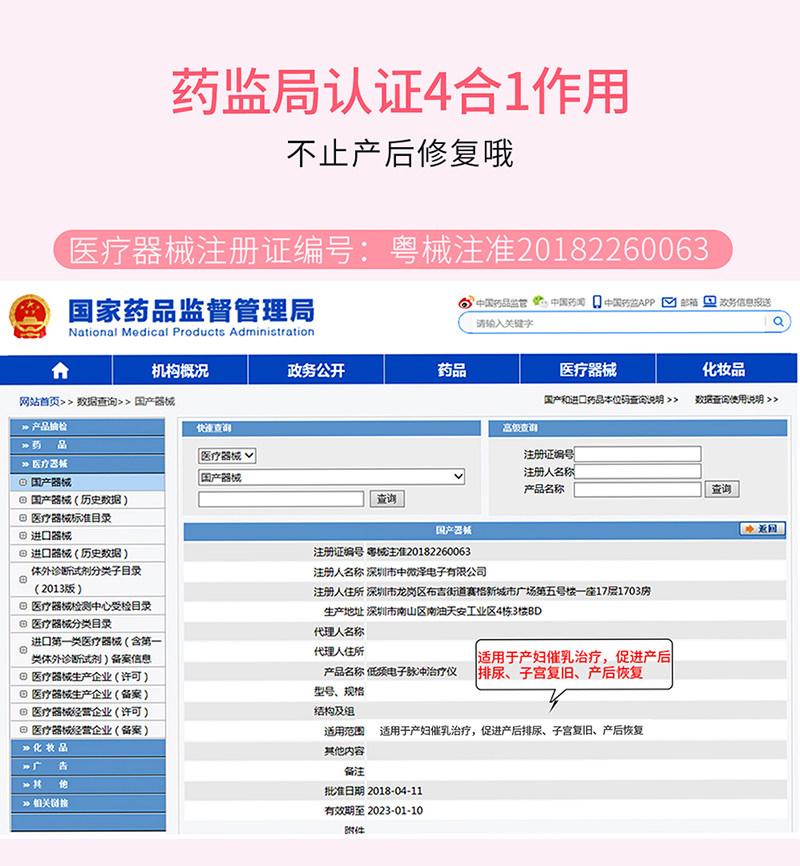Open the 医疗器械 category dropdown
Image resolution: width=800 pixels, height=866 pixels.
click(x=227, y=456)
